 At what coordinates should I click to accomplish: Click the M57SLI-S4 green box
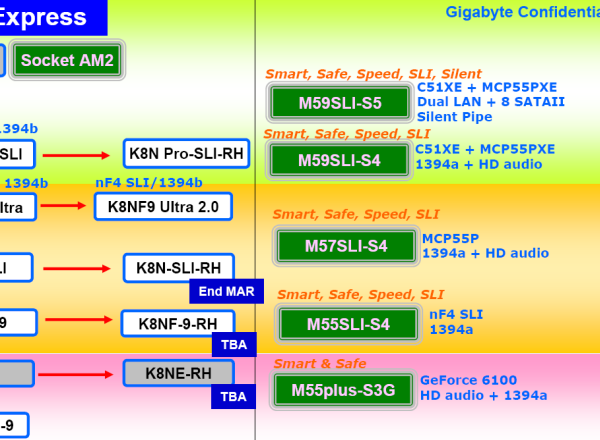pos(346,245)
